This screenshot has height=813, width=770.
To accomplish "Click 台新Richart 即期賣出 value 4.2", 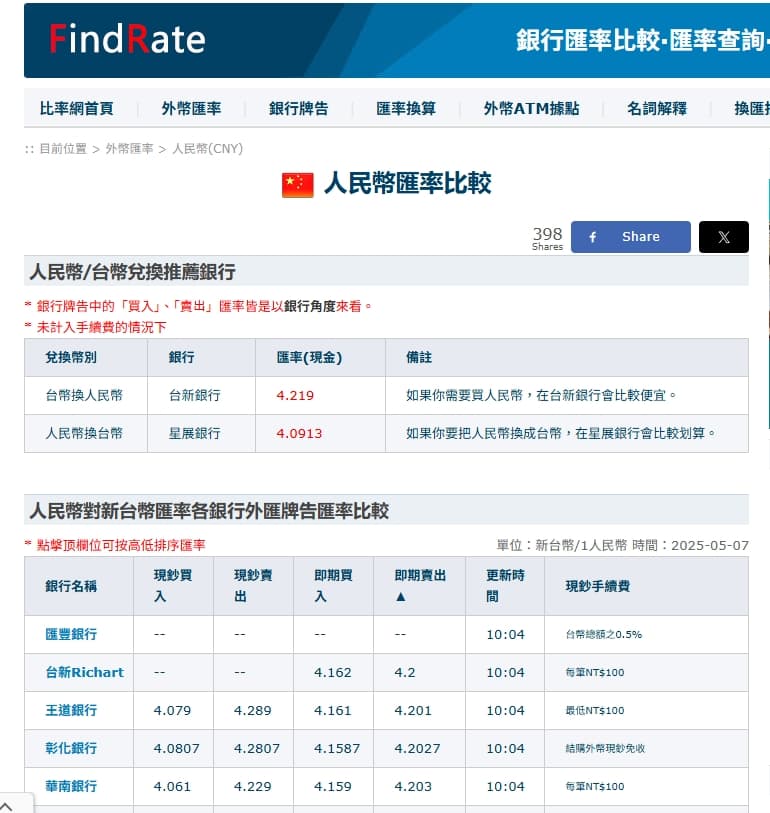I will [404, 672].
